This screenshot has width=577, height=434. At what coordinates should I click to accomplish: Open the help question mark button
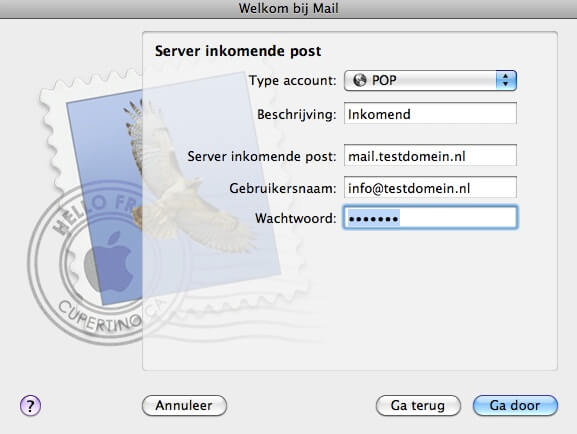tap(30, 406)
